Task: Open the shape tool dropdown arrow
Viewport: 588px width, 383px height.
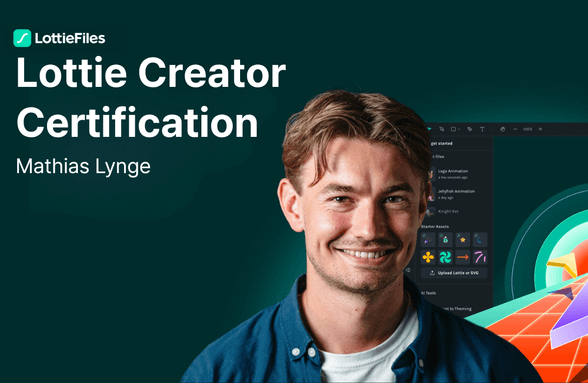Action: pos(459,129)
